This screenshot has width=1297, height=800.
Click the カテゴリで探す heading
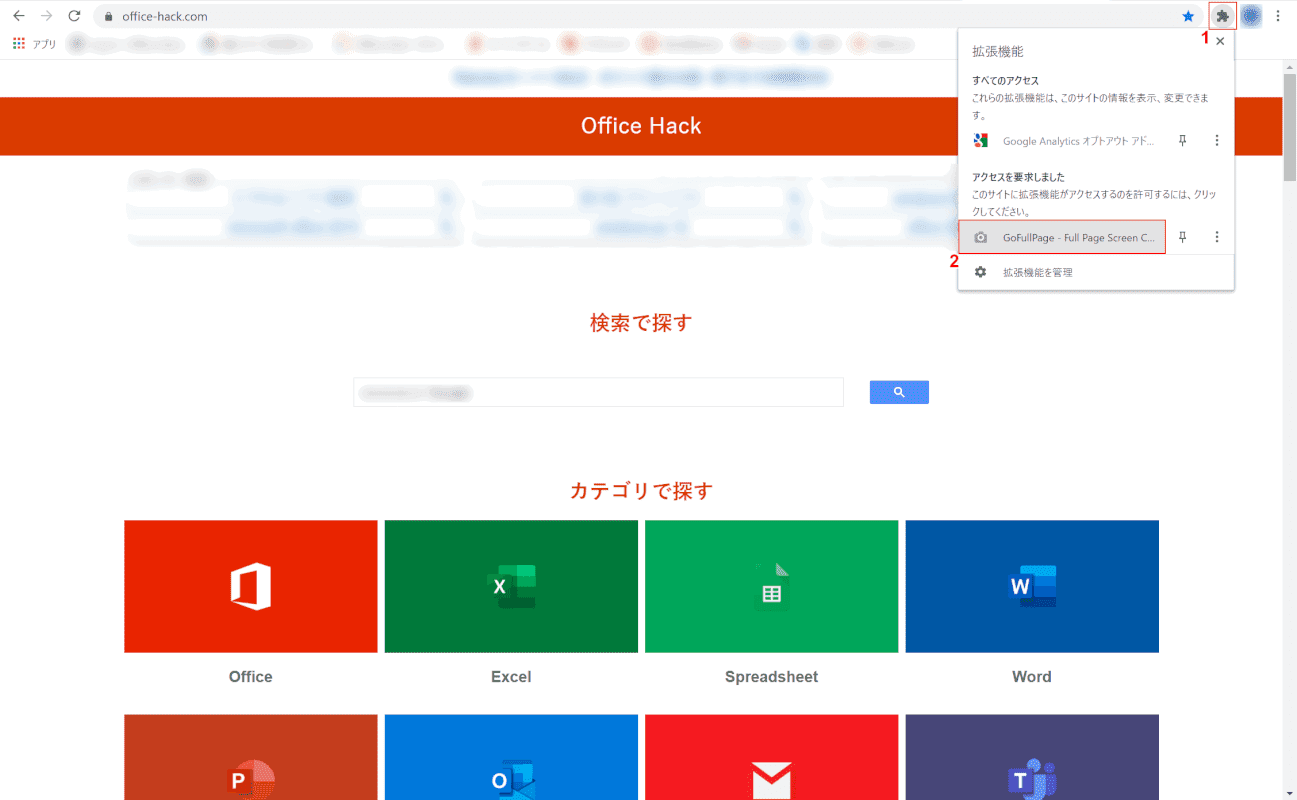point(641,491)
